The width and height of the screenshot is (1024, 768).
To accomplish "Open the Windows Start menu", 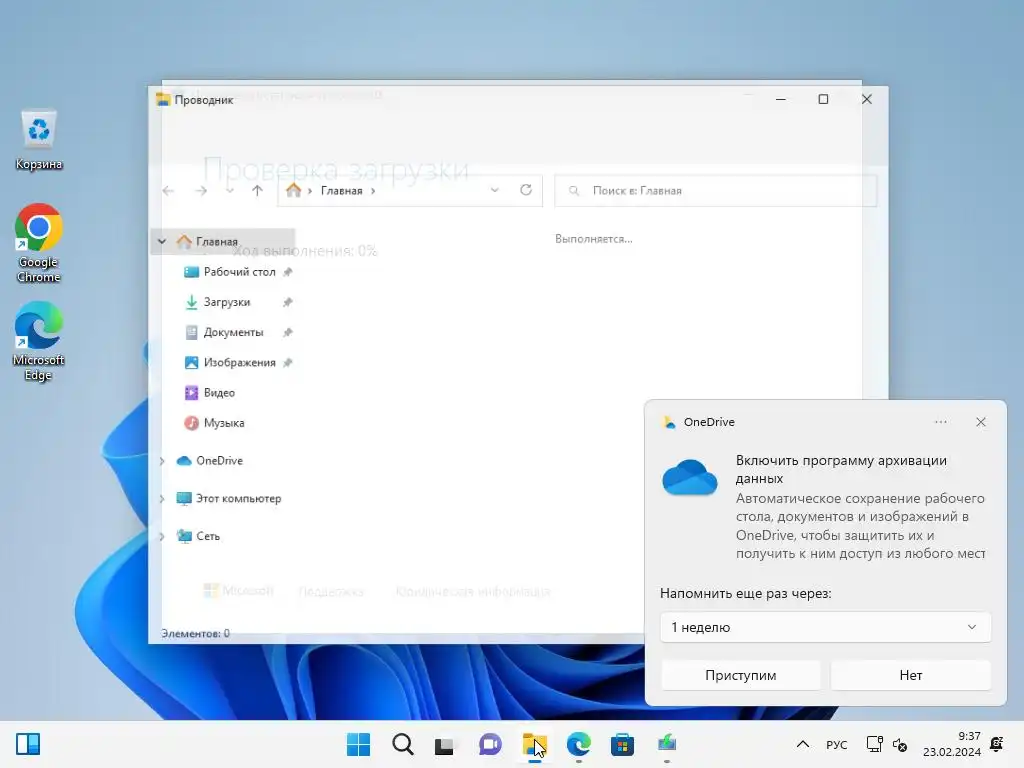I will point(358,744).
